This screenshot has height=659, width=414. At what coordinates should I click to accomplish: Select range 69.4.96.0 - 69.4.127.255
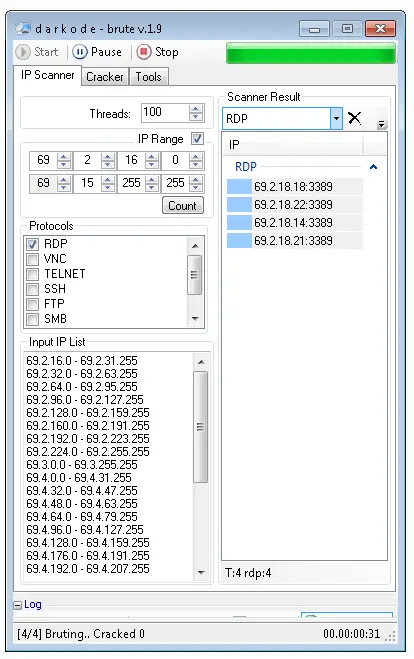point(85,530)
